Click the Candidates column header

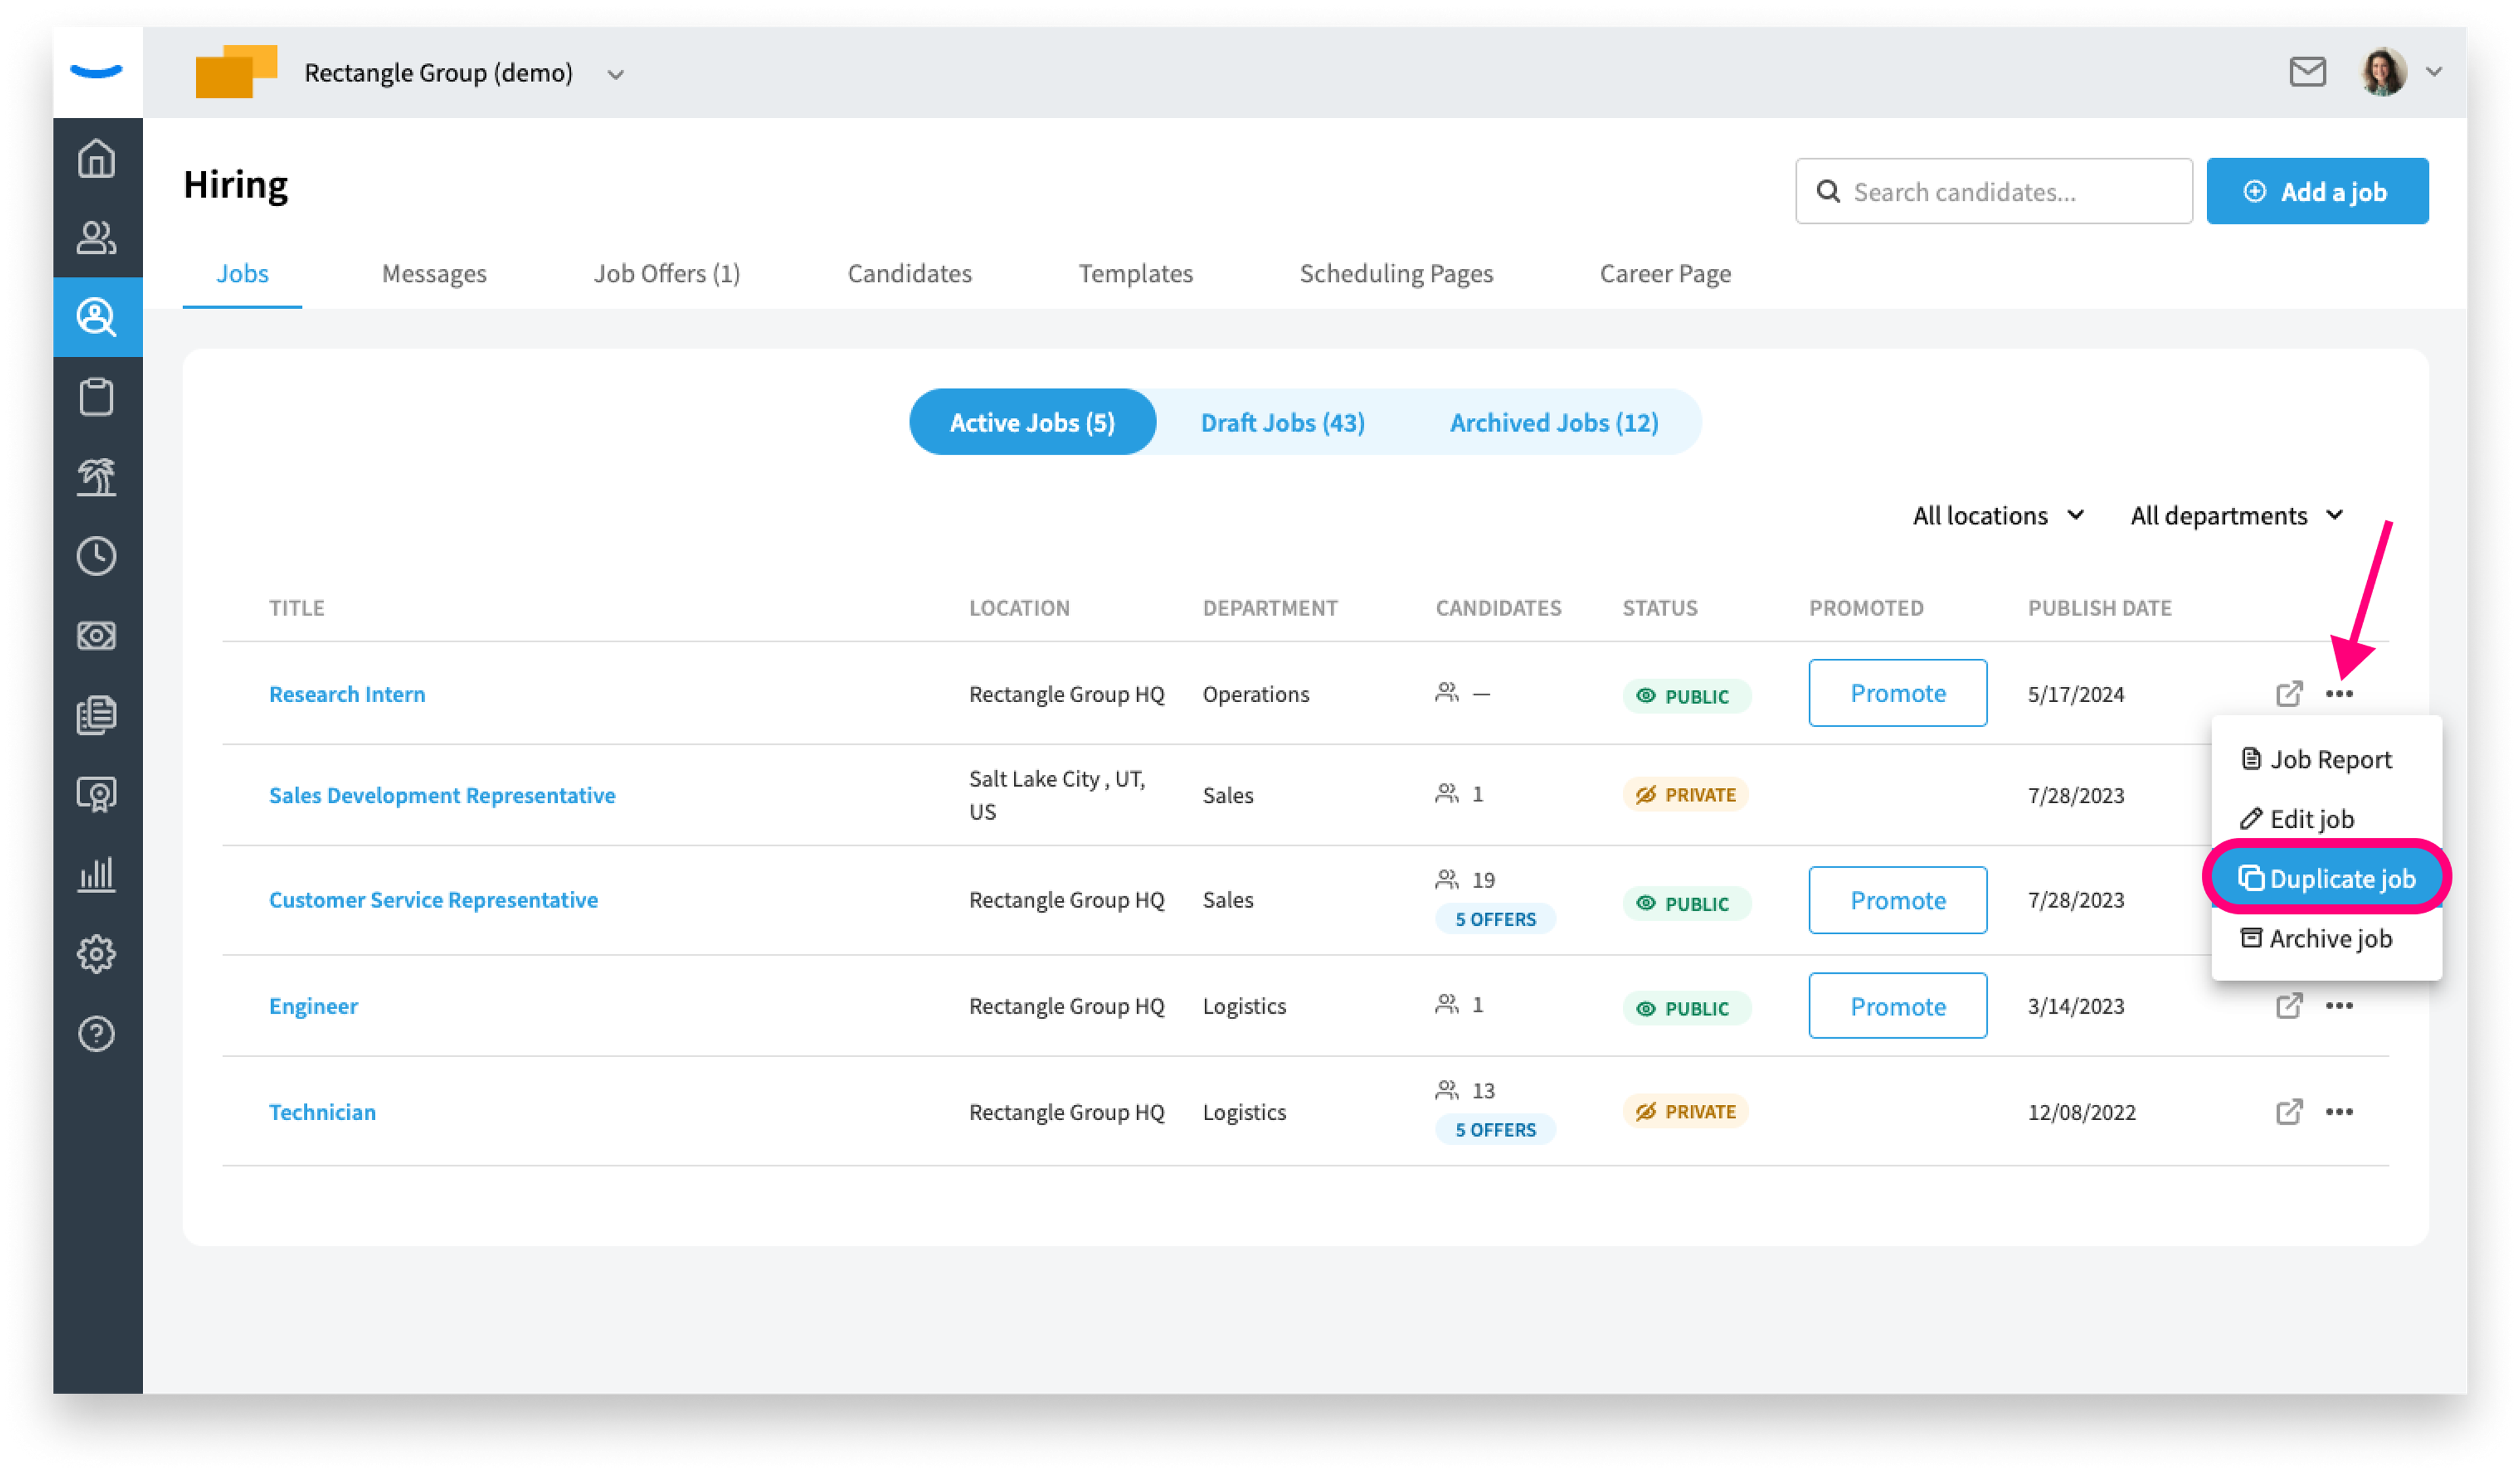click(x=1498, y=608)
